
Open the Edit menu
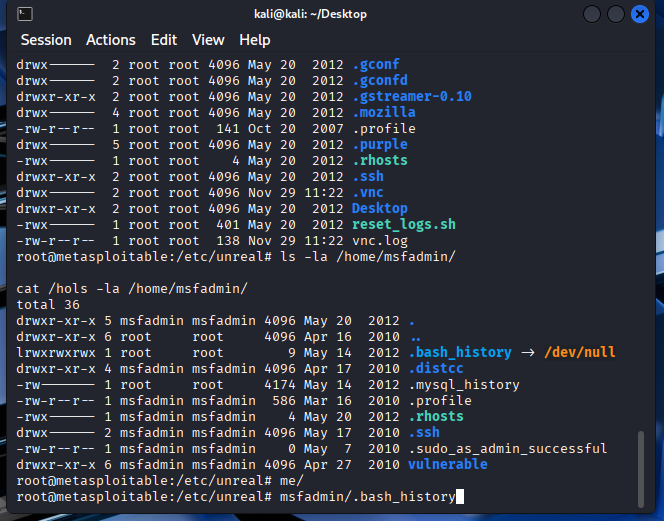163,40
